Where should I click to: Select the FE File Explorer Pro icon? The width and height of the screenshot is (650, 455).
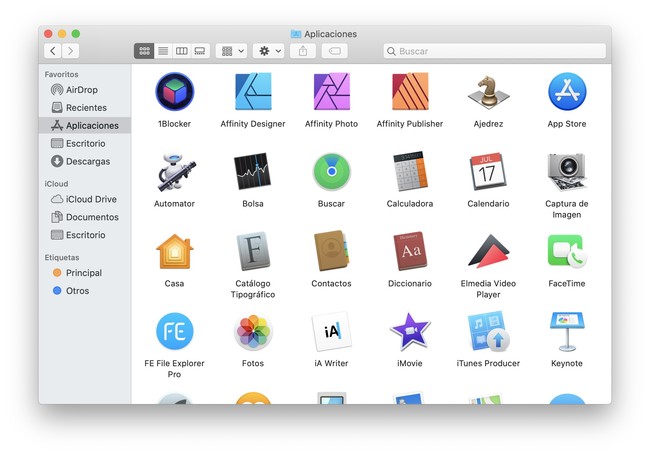click(175, 332)
